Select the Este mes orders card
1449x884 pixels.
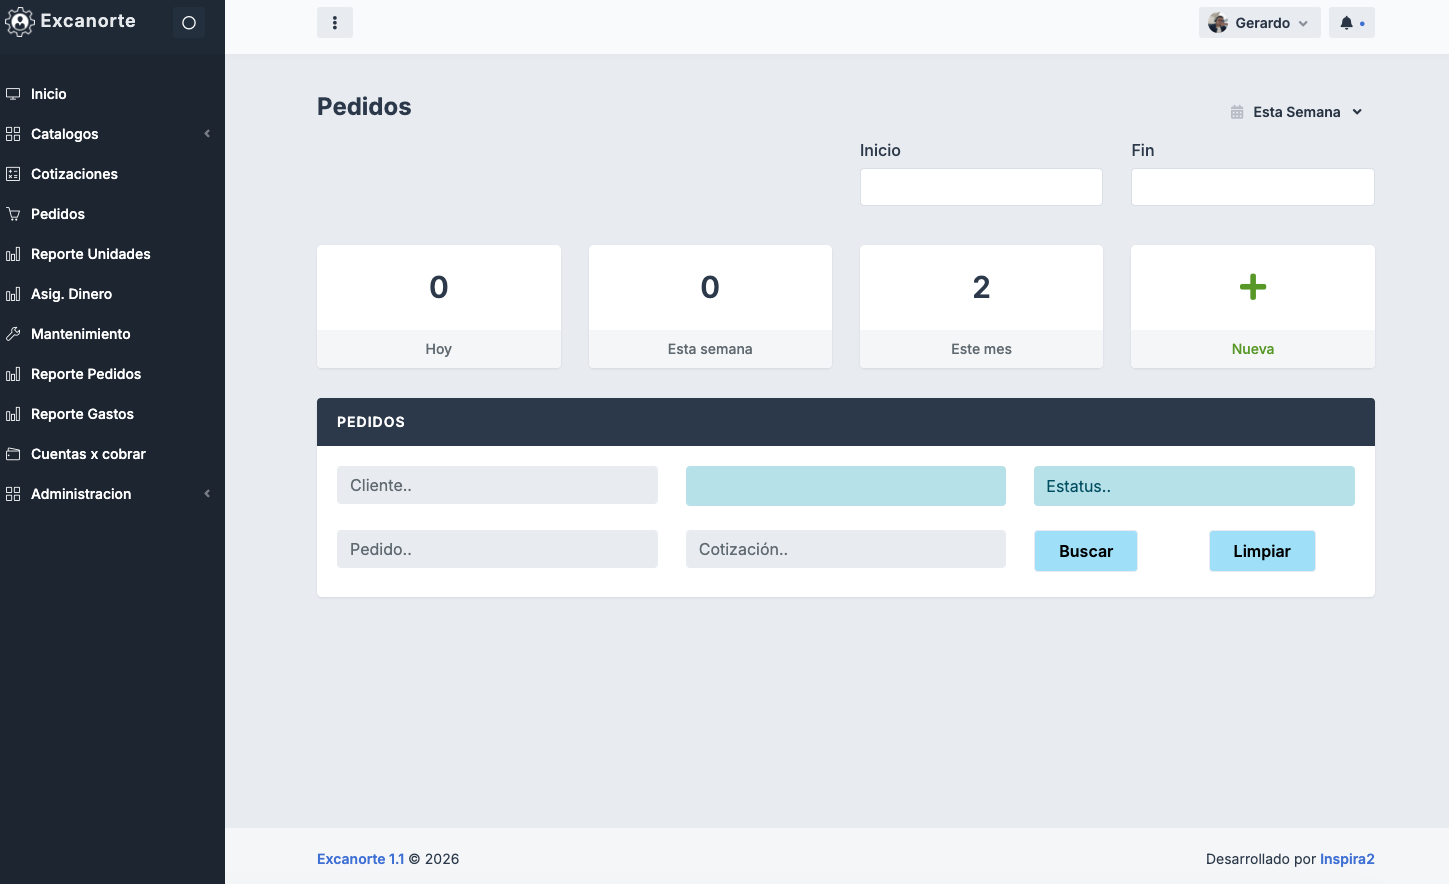click(981, 307)
